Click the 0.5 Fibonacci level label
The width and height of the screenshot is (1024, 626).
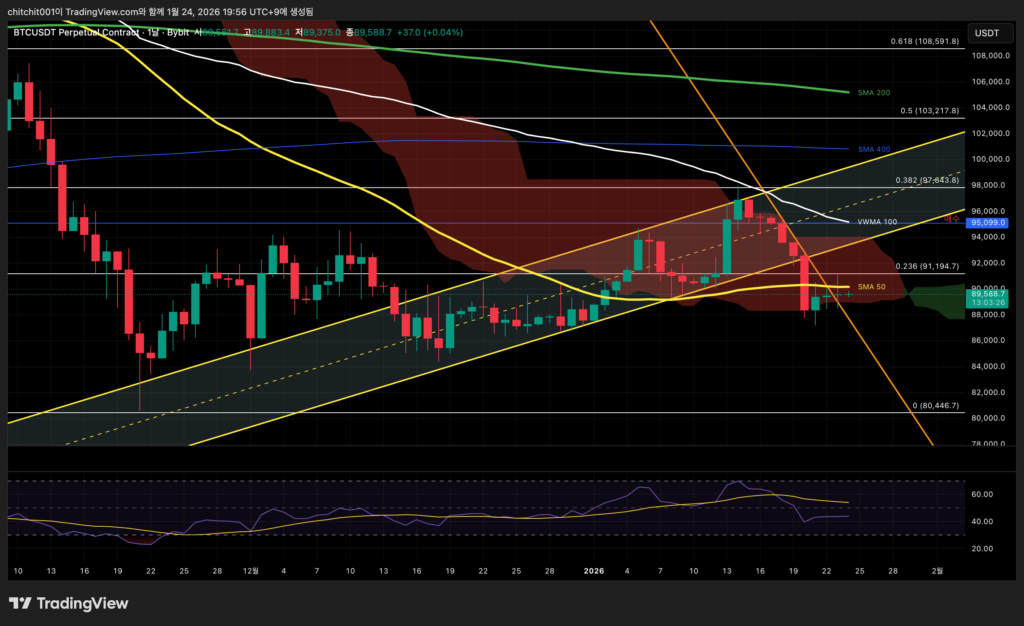pyautogui.click(x=928, y=111)
